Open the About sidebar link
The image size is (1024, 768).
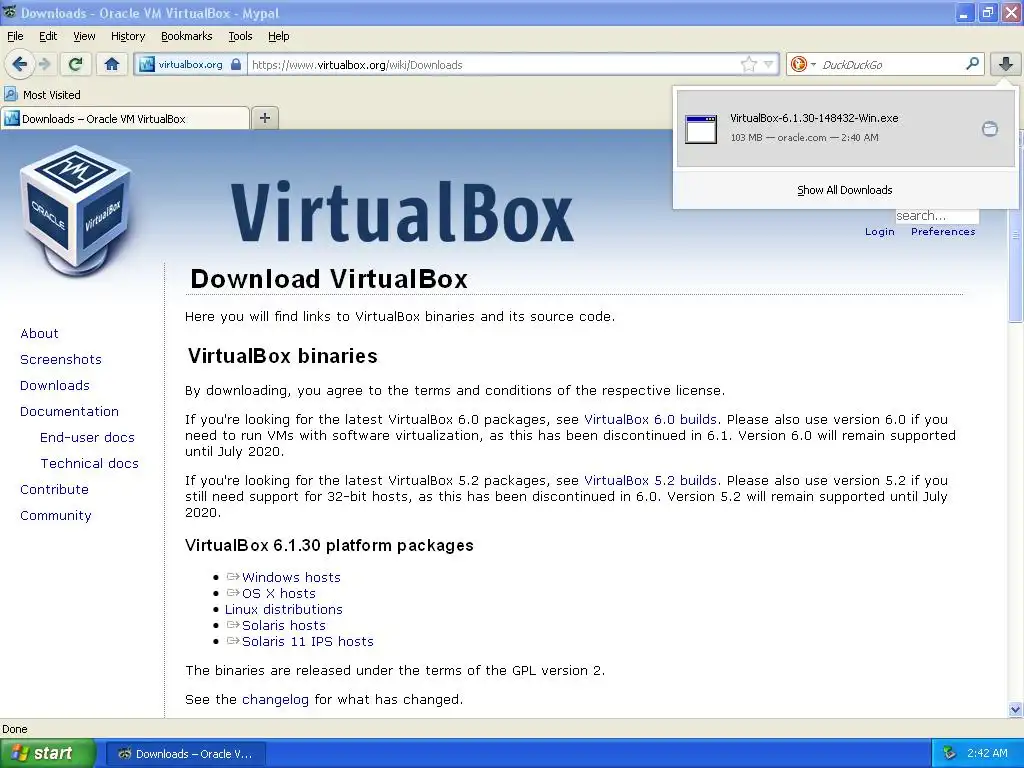pyautogui.click(x=39, y=333)
